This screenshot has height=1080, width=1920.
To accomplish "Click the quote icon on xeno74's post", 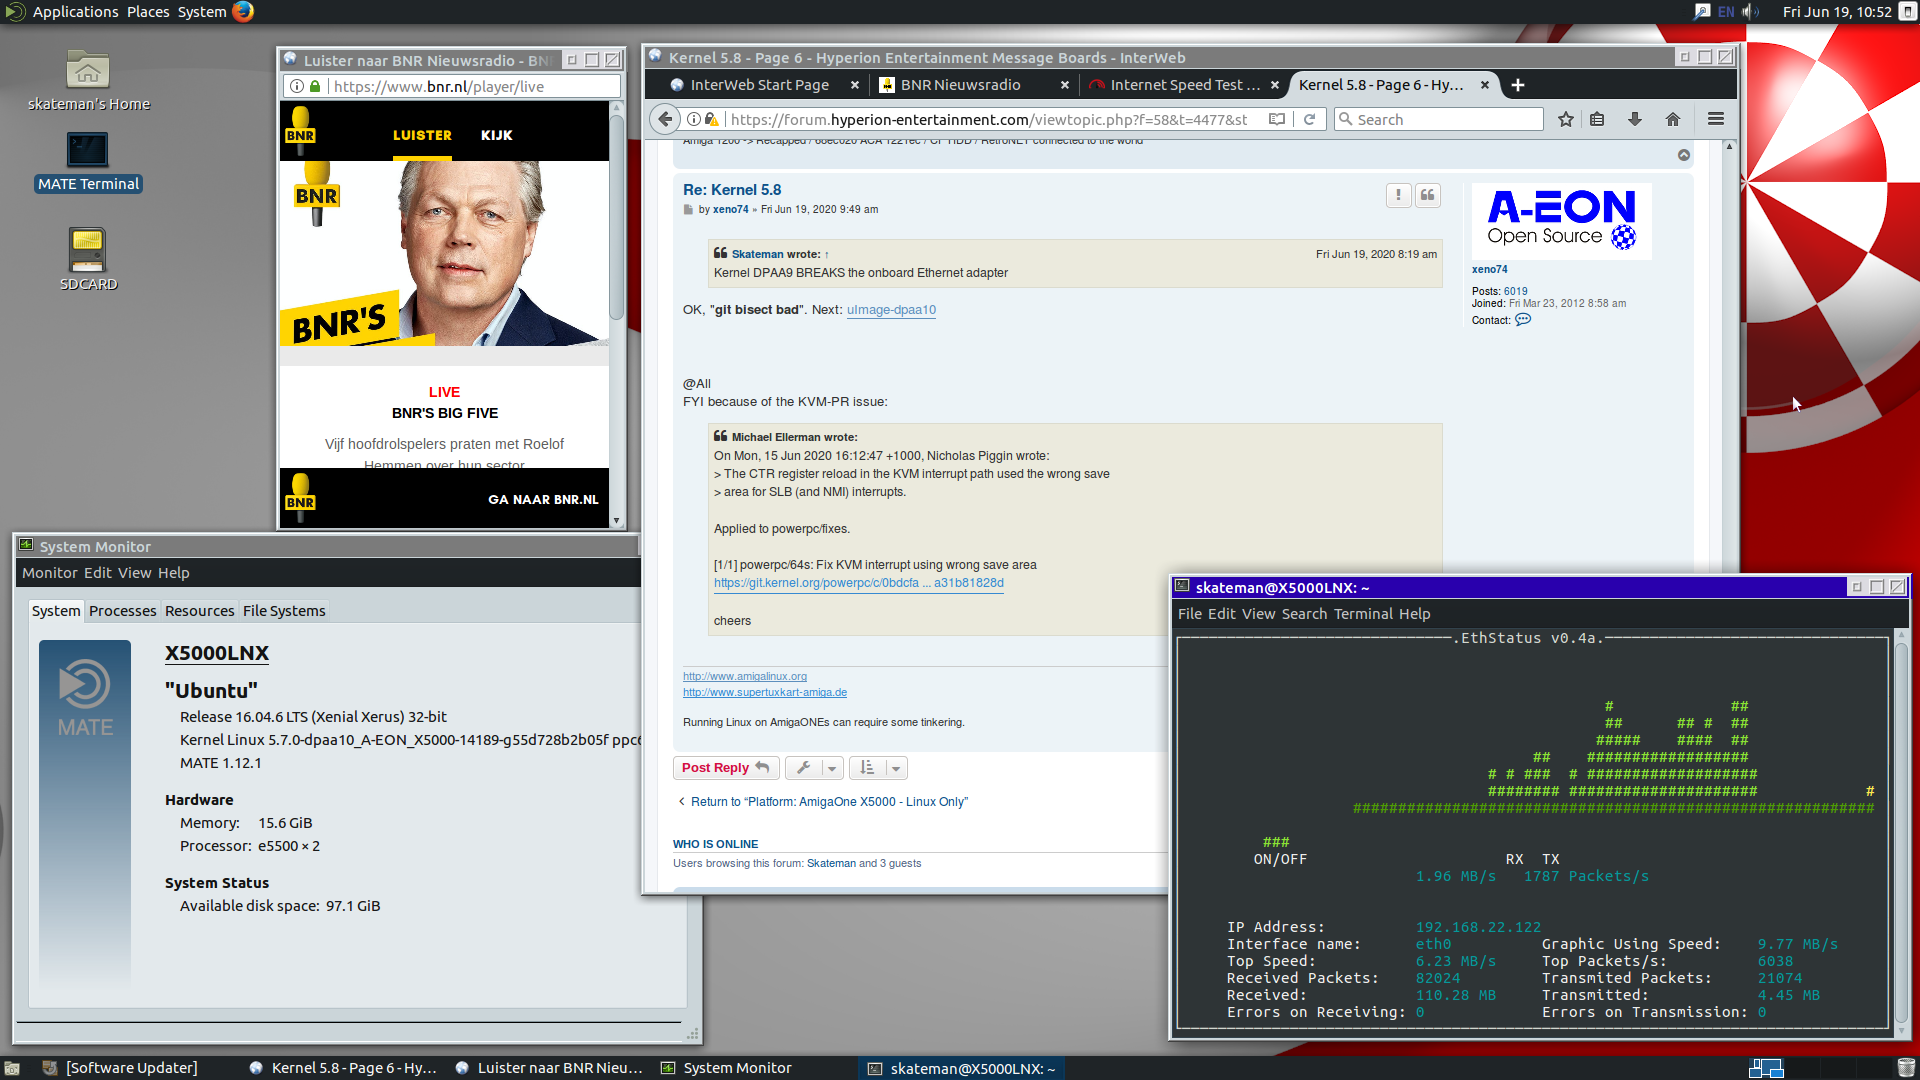I will click(x=1428, y=195).
